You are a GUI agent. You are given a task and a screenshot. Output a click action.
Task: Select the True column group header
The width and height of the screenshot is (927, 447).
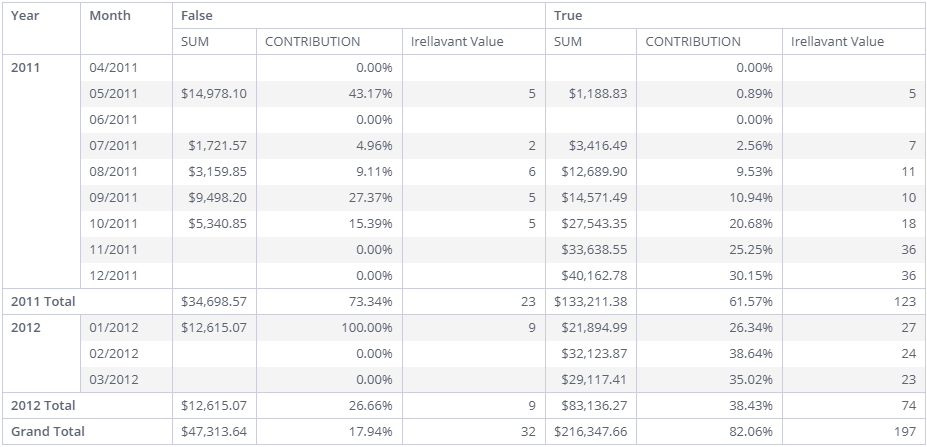tap(568, 16)
